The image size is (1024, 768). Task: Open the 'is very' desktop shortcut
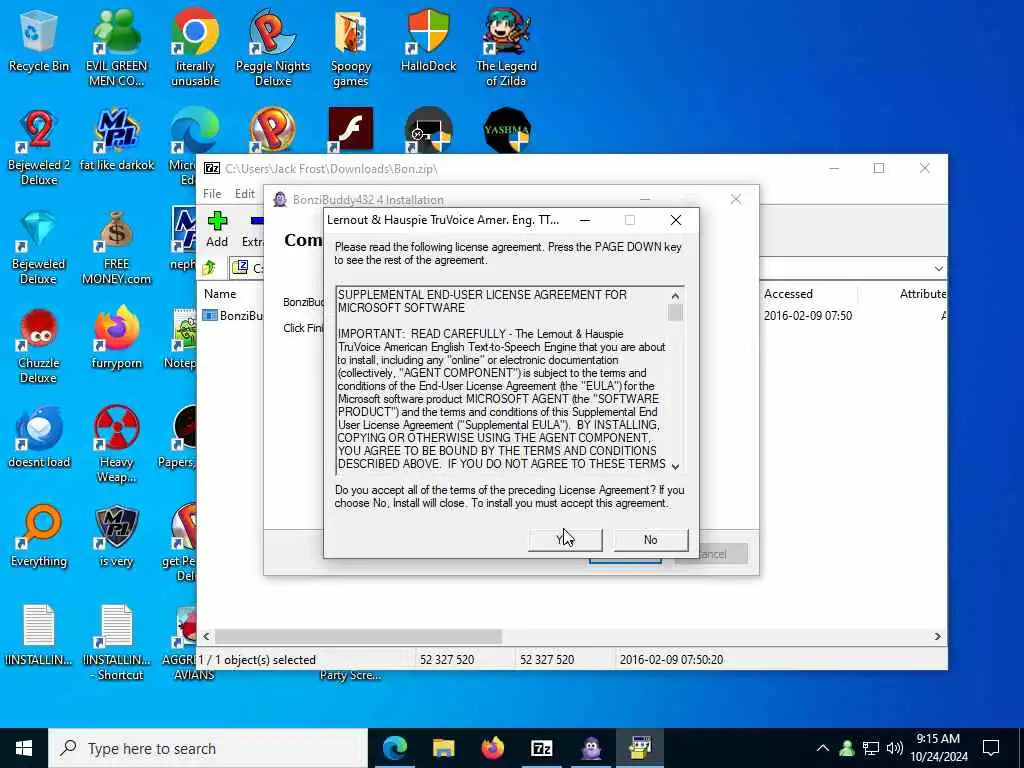coord(116,536)
